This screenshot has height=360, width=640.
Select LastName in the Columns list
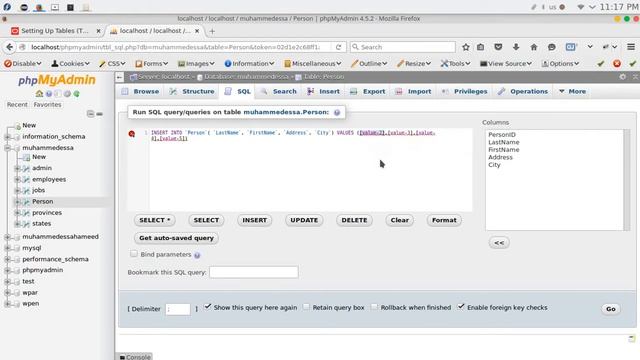pos(504,142)
